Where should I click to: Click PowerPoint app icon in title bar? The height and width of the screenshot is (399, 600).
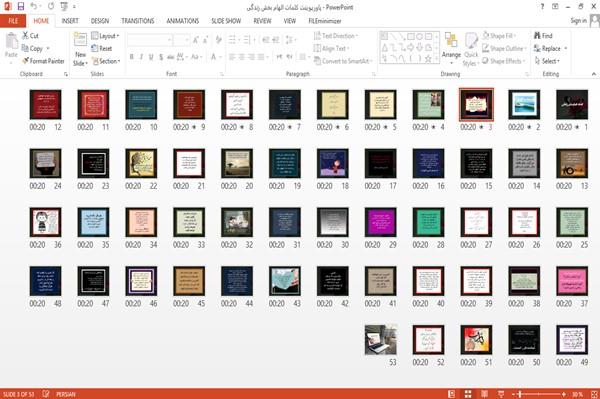(8, 7)
